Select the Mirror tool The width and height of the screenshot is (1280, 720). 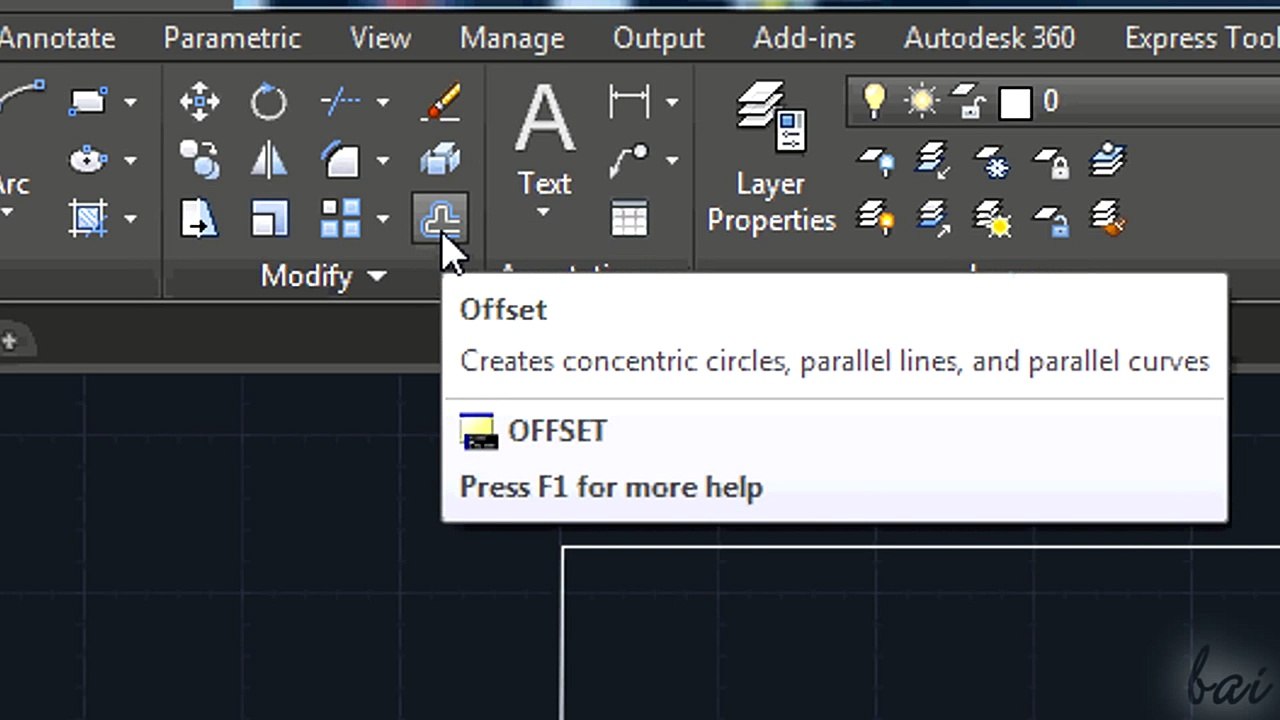coord(269,160)
